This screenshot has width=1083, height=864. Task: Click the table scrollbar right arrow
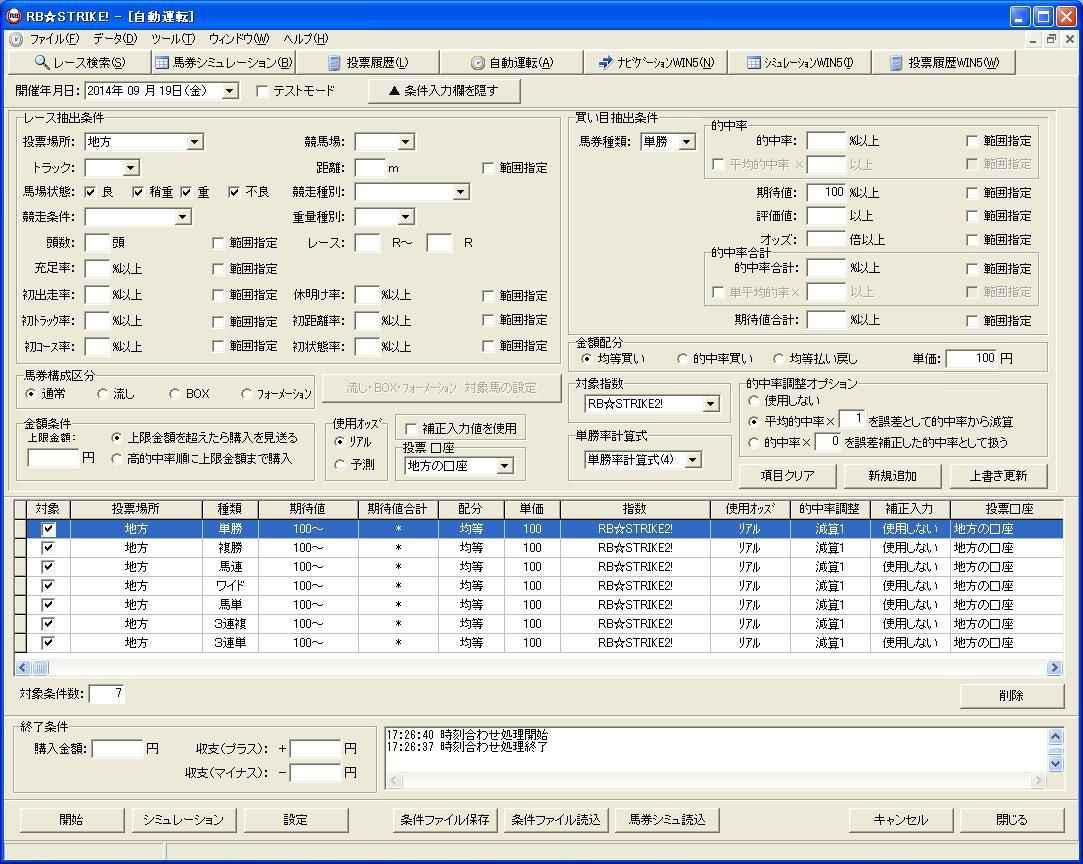point(1055,667)
